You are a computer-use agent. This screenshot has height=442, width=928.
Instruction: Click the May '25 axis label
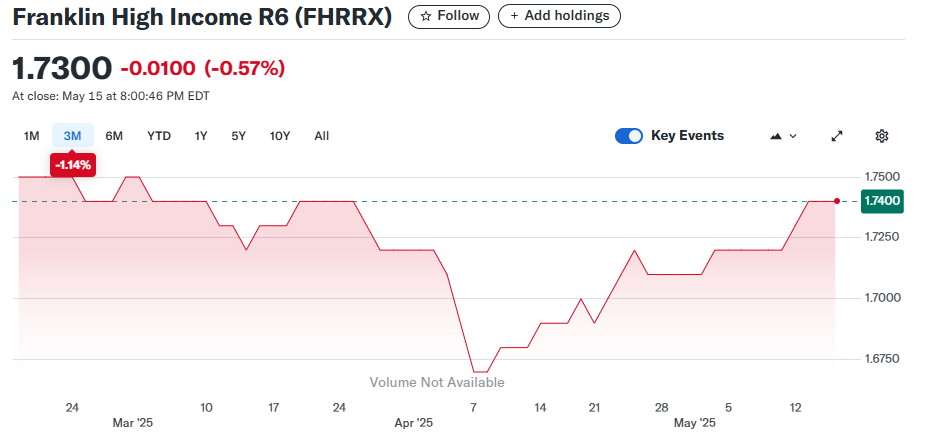click(x=695, y=424)
